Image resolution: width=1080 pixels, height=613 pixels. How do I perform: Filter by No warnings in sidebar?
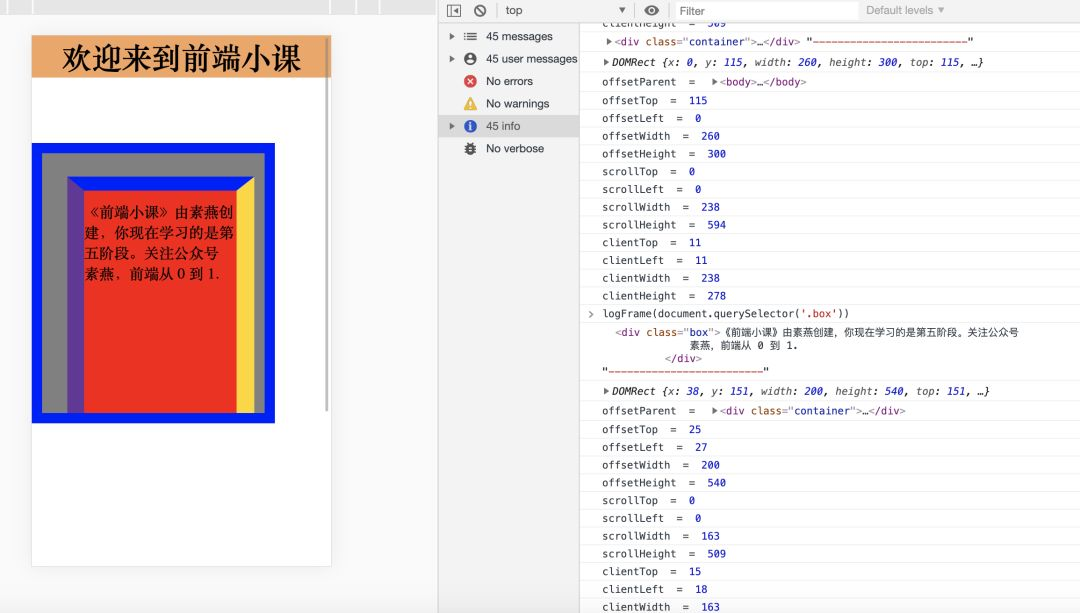(509, 103)
